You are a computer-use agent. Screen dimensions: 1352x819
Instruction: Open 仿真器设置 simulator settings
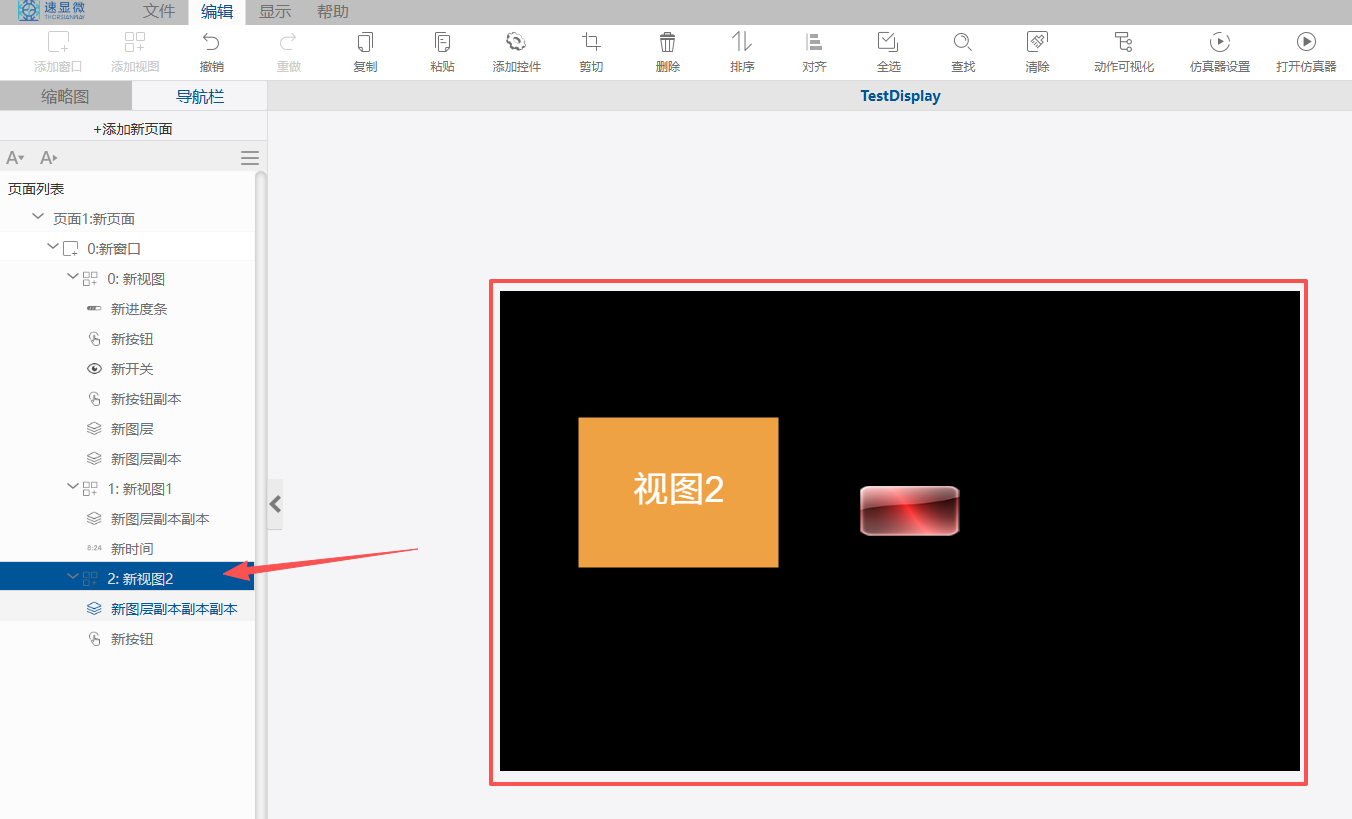(x=1220, y=42)
